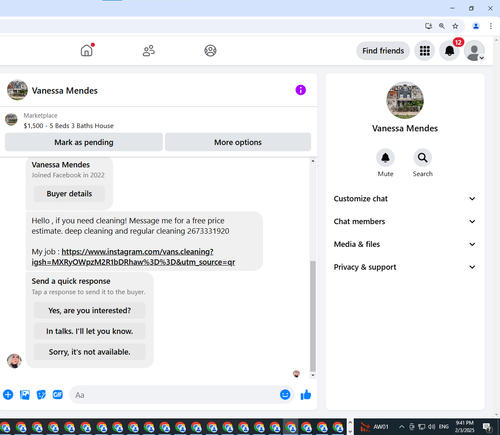Click the Mark as pending button
This screenshot has width=500, height=435.
coord(84,142)
